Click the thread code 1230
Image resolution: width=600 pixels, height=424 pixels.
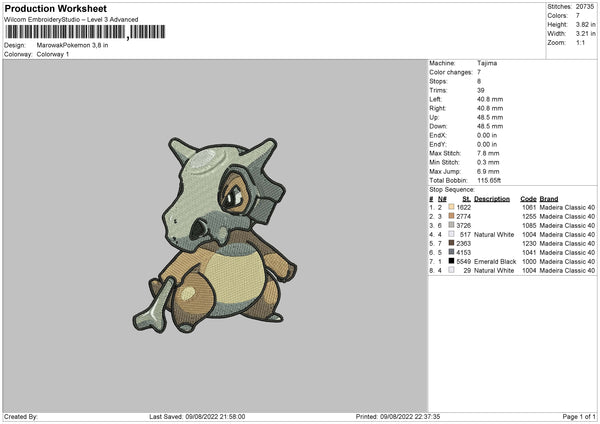pyautogui.click(x=529, y=243)
